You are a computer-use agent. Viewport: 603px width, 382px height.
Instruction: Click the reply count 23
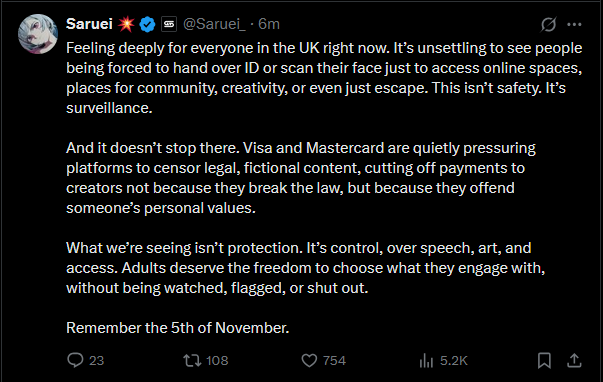[x=97, y=361]
